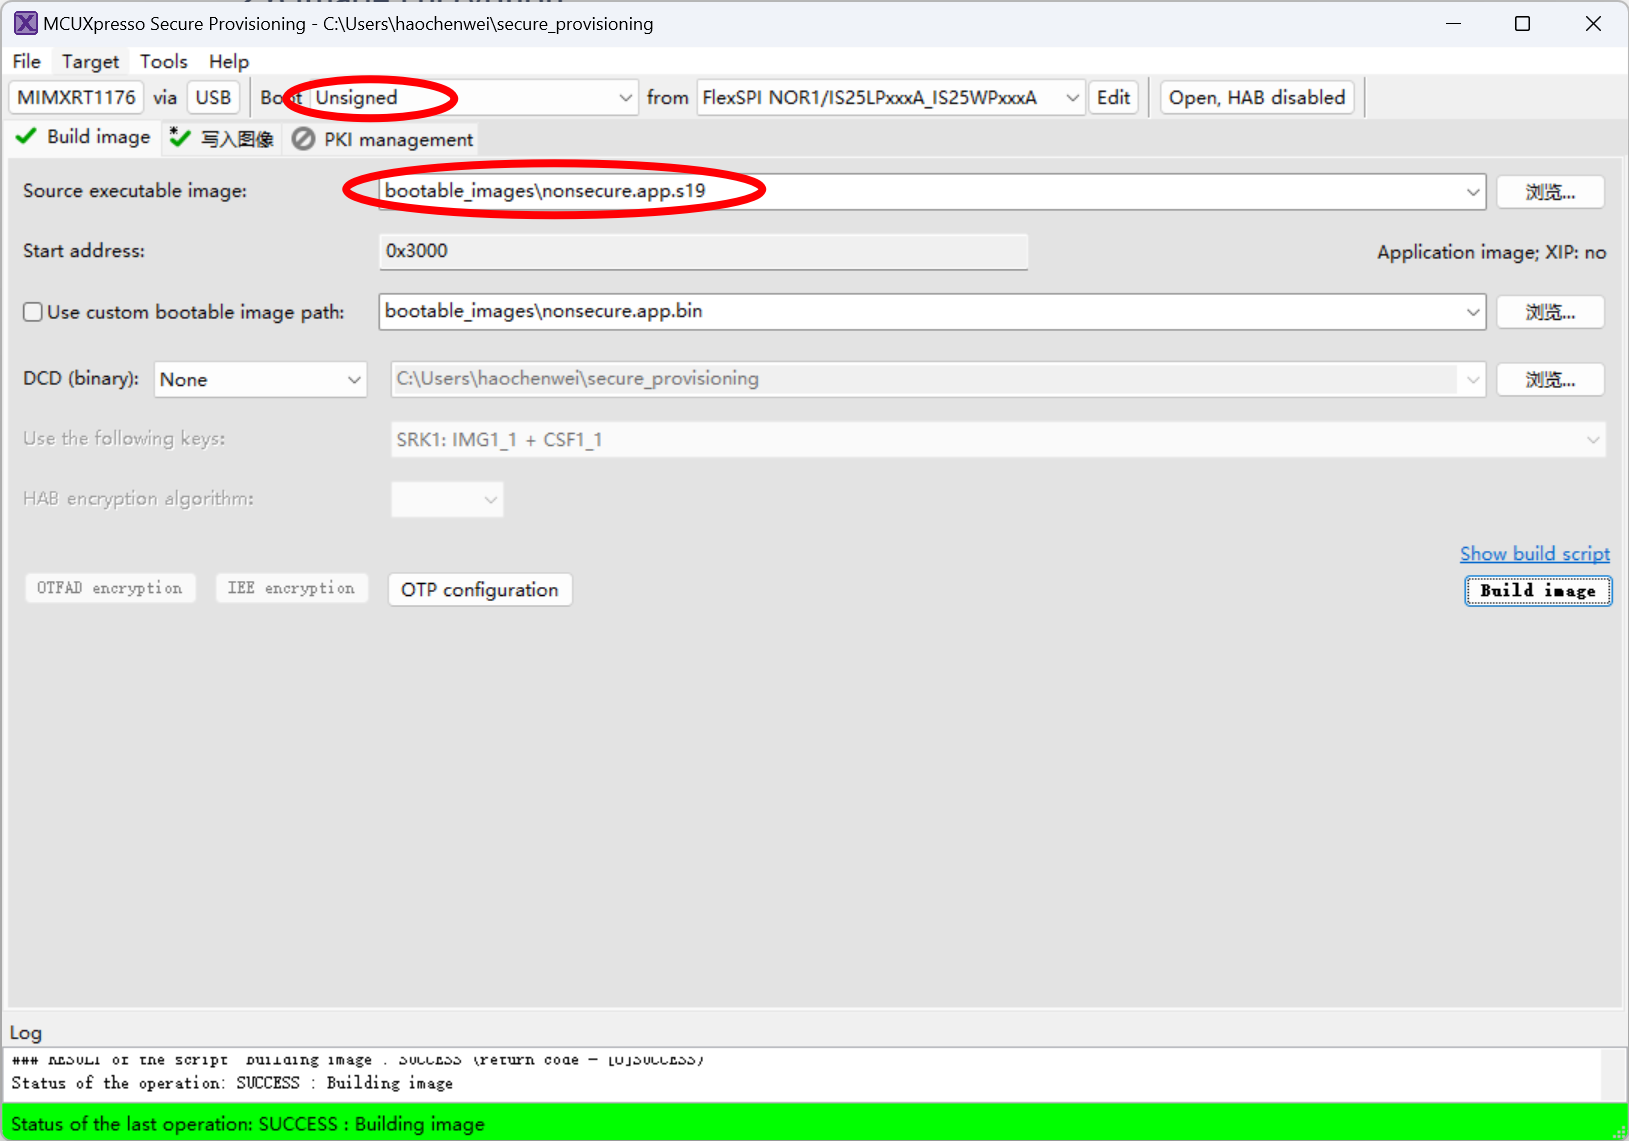Click the Application image; XIP: no text
The height and width of the screenshot is (1141, 1629).
(1491, 252)
